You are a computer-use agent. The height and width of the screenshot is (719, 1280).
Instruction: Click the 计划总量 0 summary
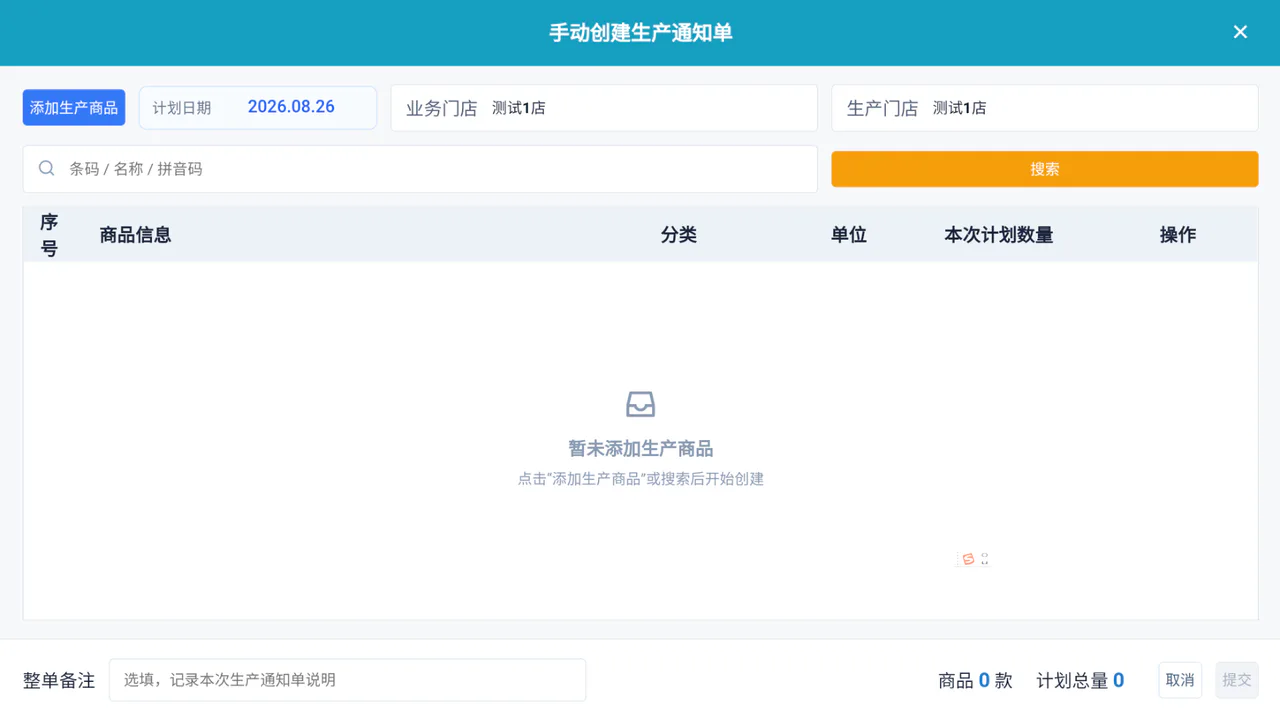(1080, 681)
